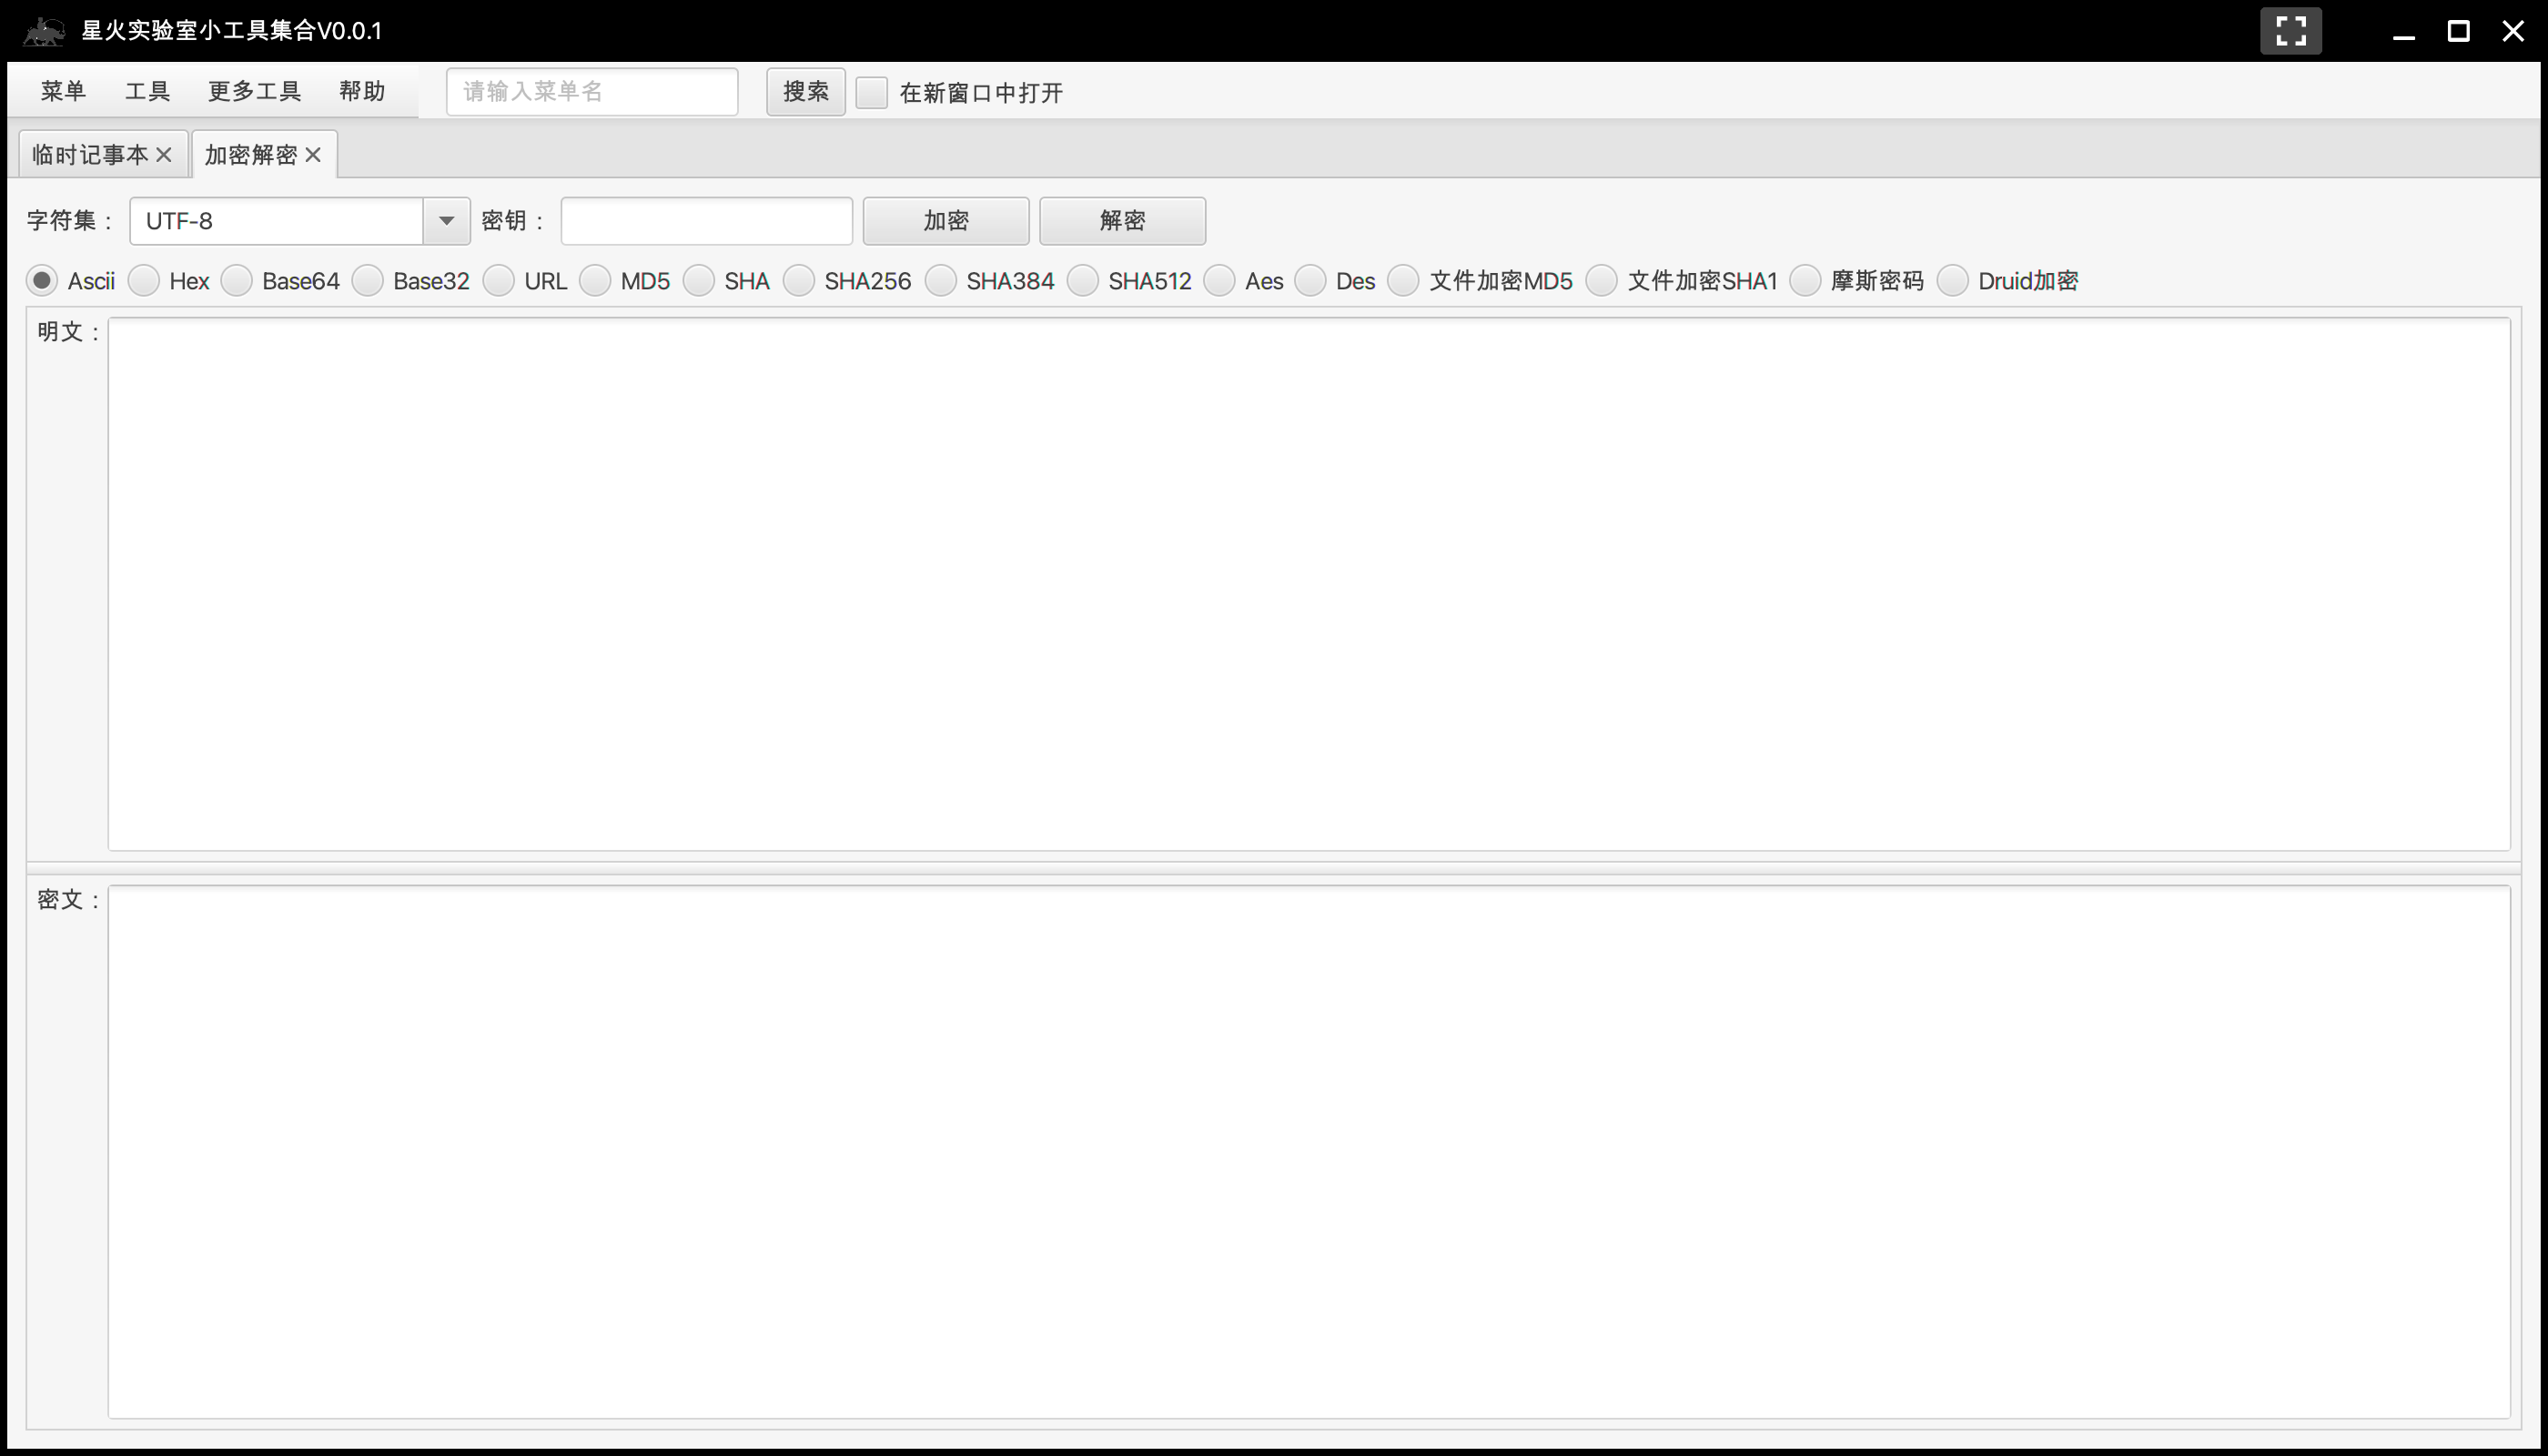Select the Base64 radio button
The height and width of the screenshot is (1456, 2548).
click(237, 281)
